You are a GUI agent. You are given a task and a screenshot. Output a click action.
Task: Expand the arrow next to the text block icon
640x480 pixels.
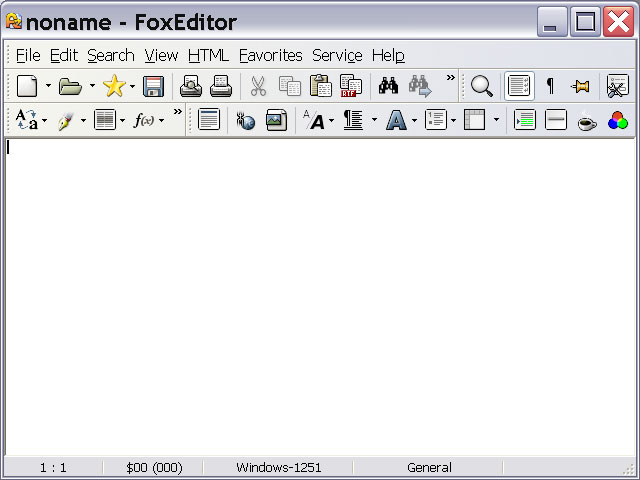pyautogui.click(x=122, y=120)
